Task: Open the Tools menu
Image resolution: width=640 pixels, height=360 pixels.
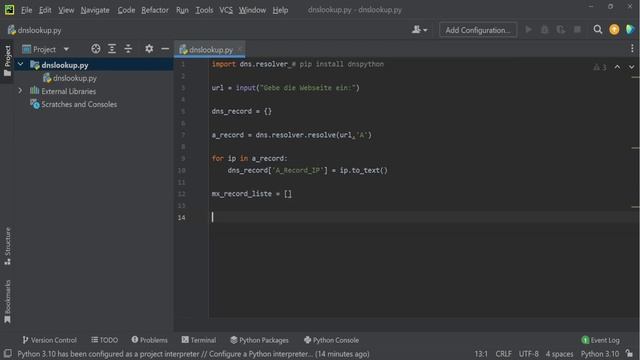Action: (204, 10)
